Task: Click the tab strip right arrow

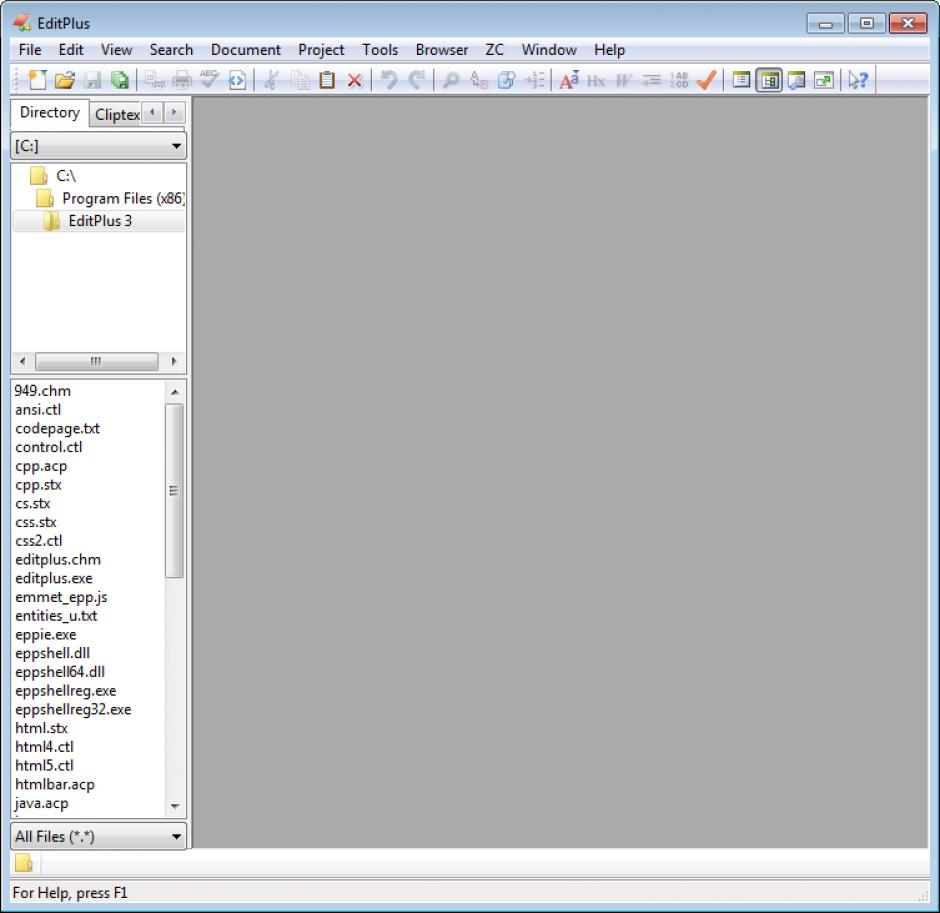Action: click(174, 112)
